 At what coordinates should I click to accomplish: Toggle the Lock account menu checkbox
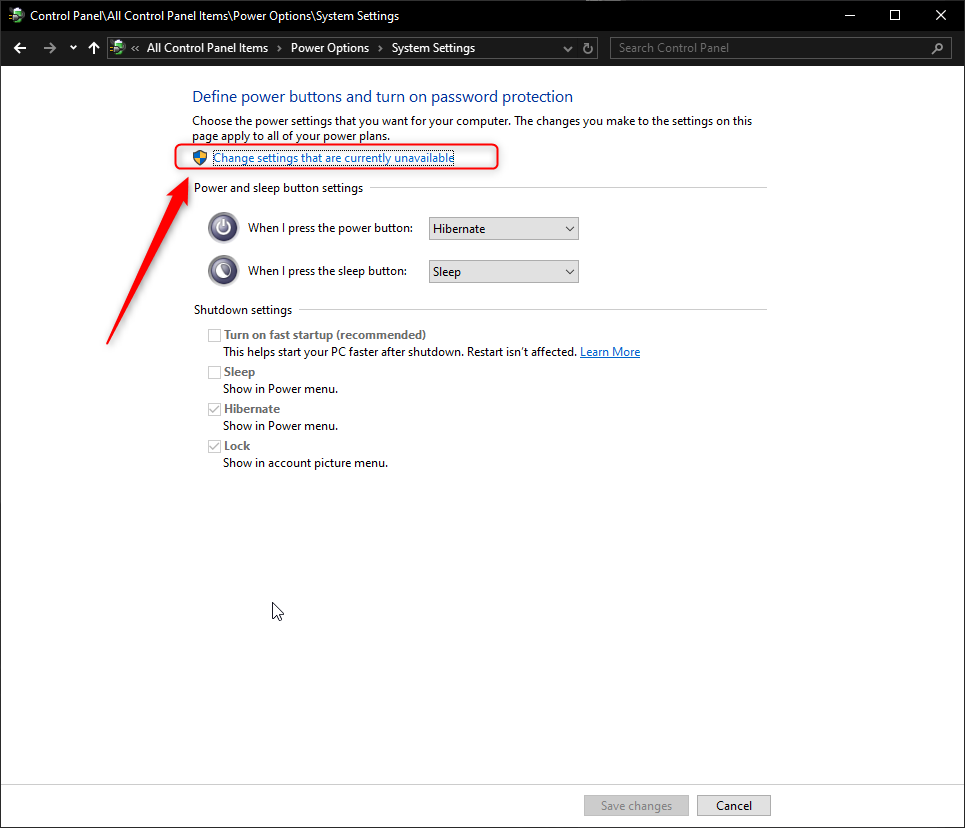point(214,446)
